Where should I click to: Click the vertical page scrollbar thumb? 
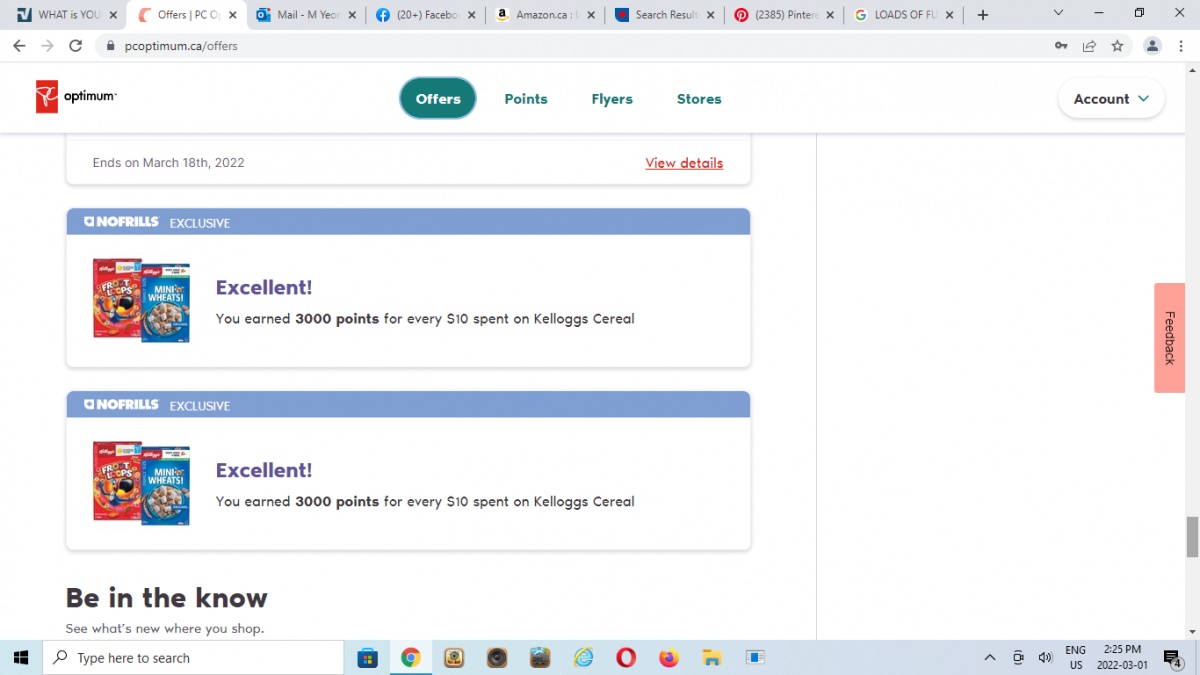(1192, 537)
